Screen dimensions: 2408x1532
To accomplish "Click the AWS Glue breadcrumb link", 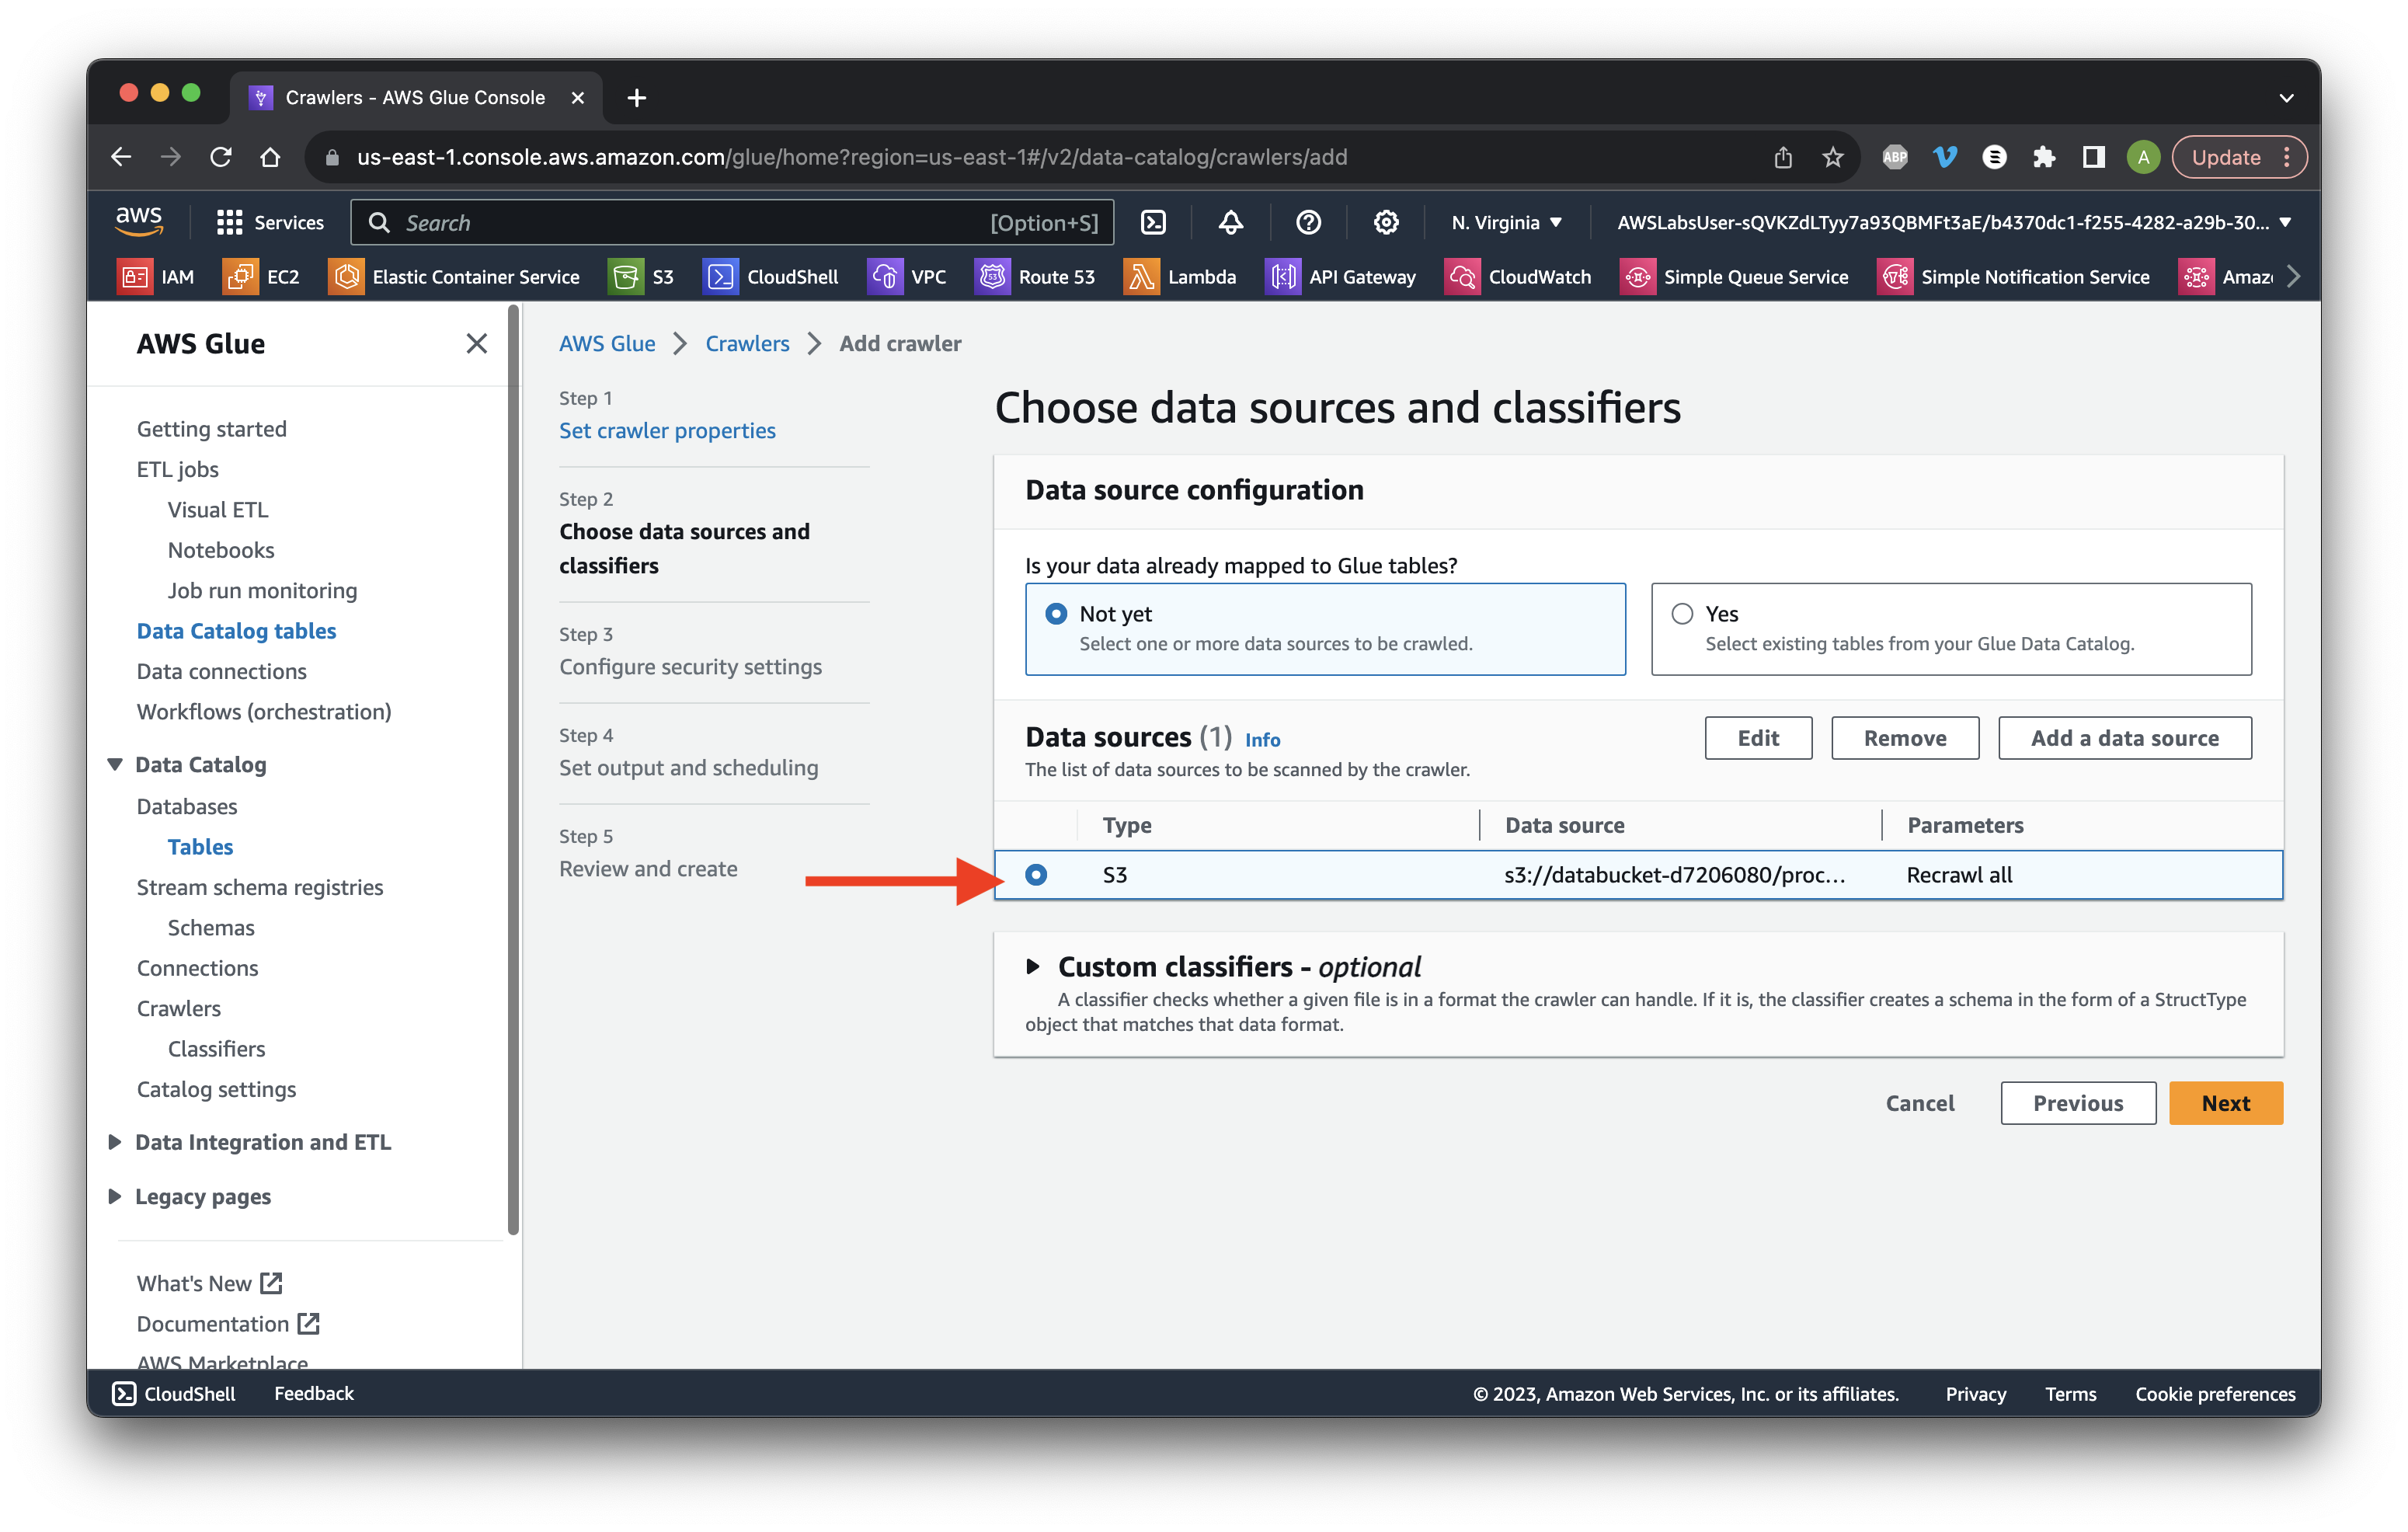I will click(x=607, y=343).
